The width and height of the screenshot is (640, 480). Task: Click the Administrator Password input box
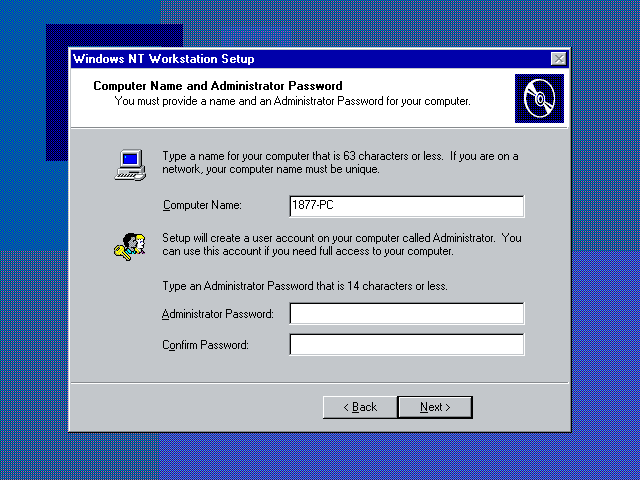(407, 313)
